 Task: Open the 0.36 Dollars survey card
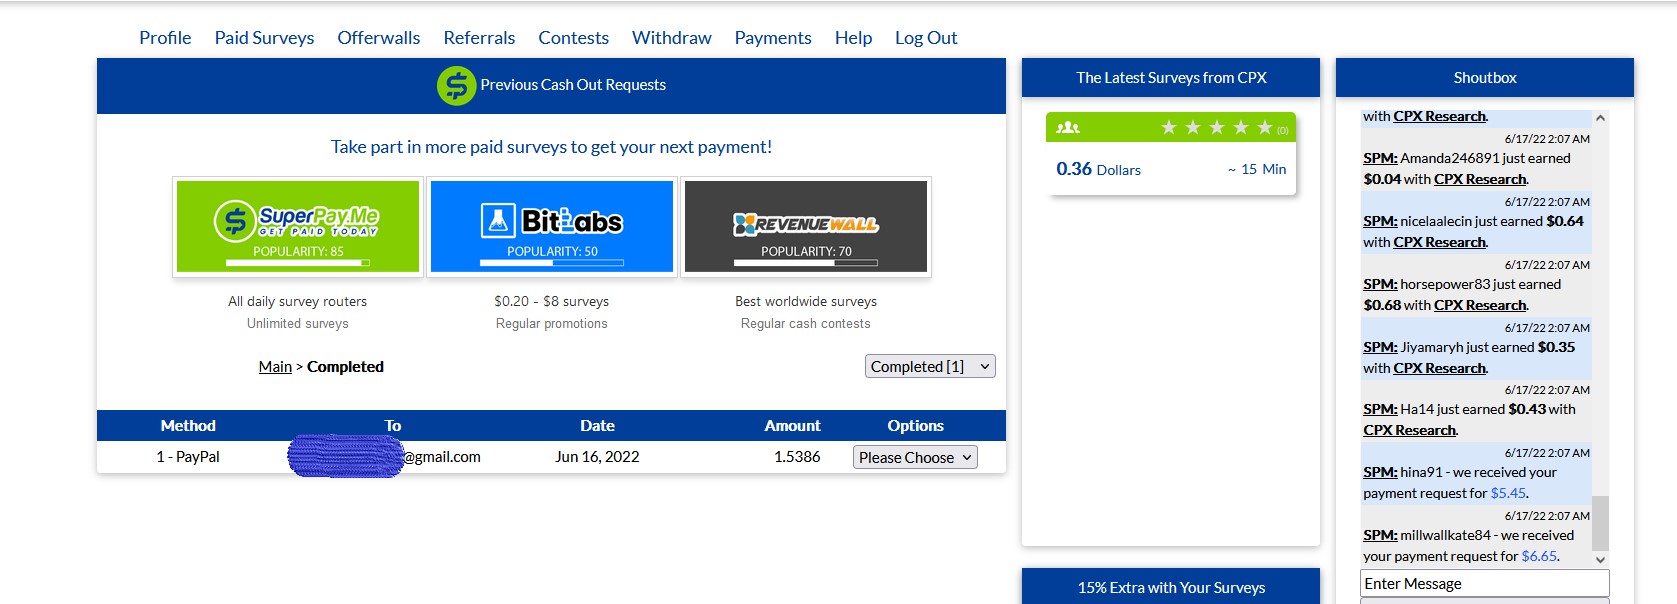coord(1171,154)
